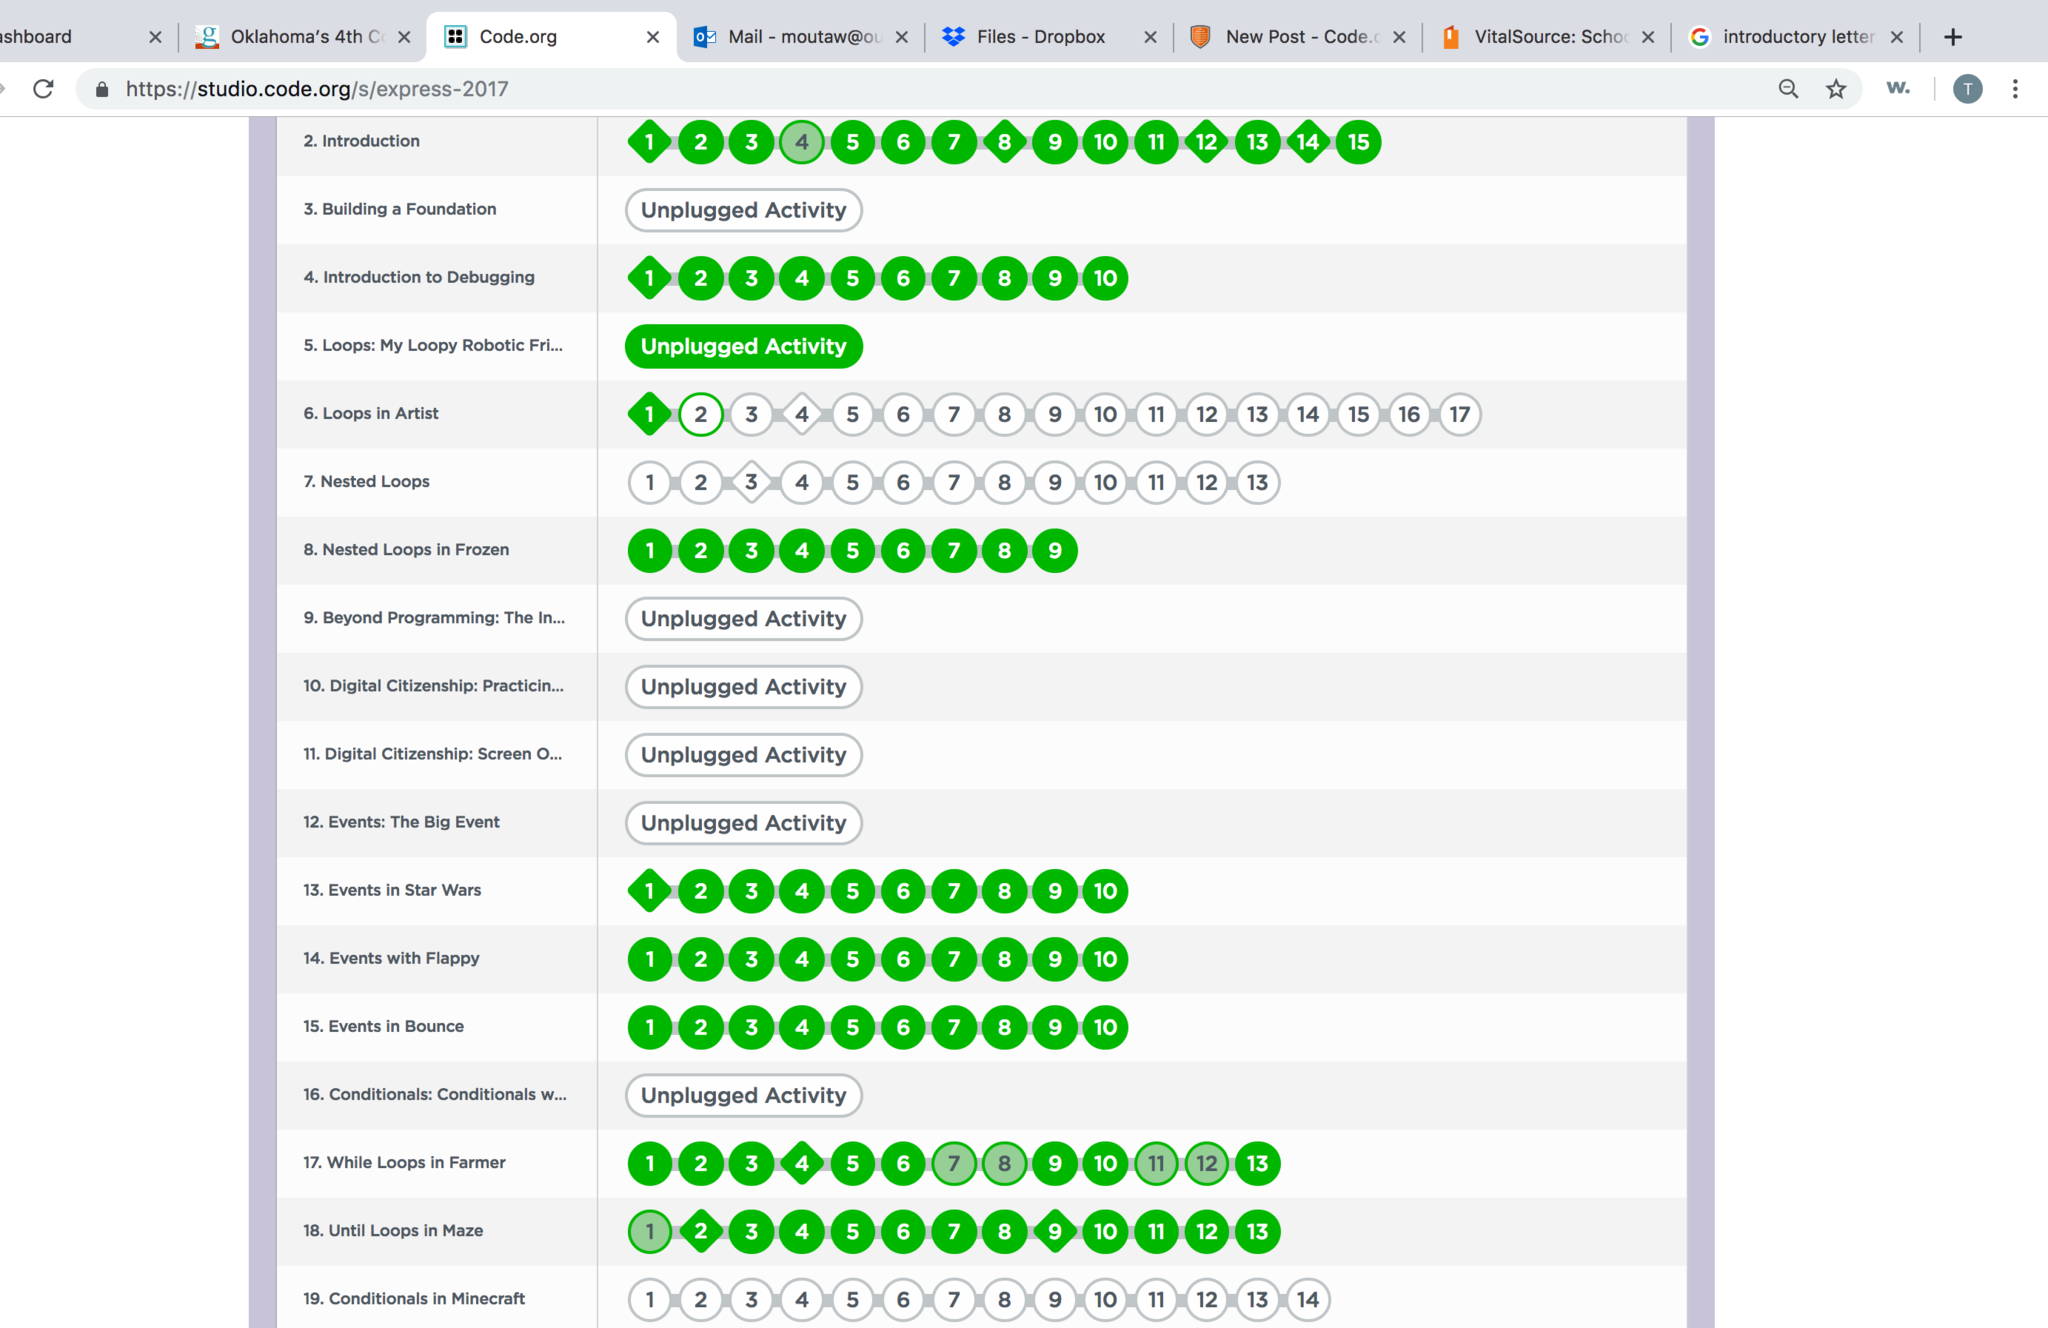Viewport: 2048px width, 1328px height.
Task: Open the green Unplugged Activity for Loopy Robotic
Action: (x=743, y=346)
